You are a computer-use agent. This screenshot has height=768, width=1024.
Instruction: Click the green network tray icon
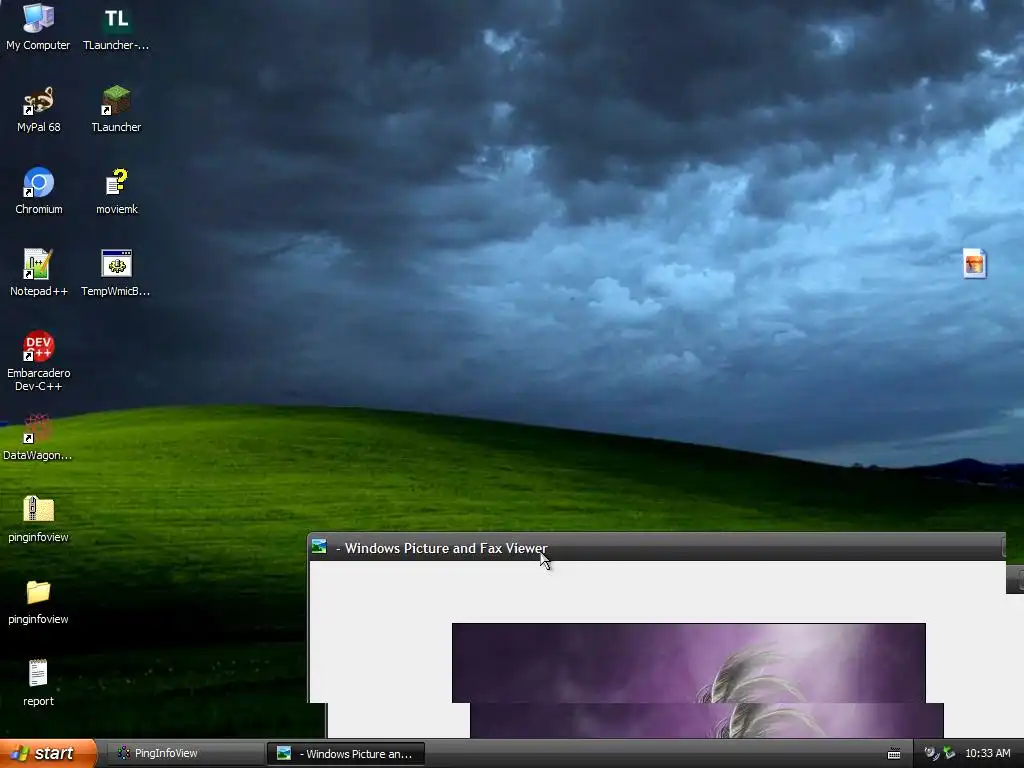click(950, 754)
